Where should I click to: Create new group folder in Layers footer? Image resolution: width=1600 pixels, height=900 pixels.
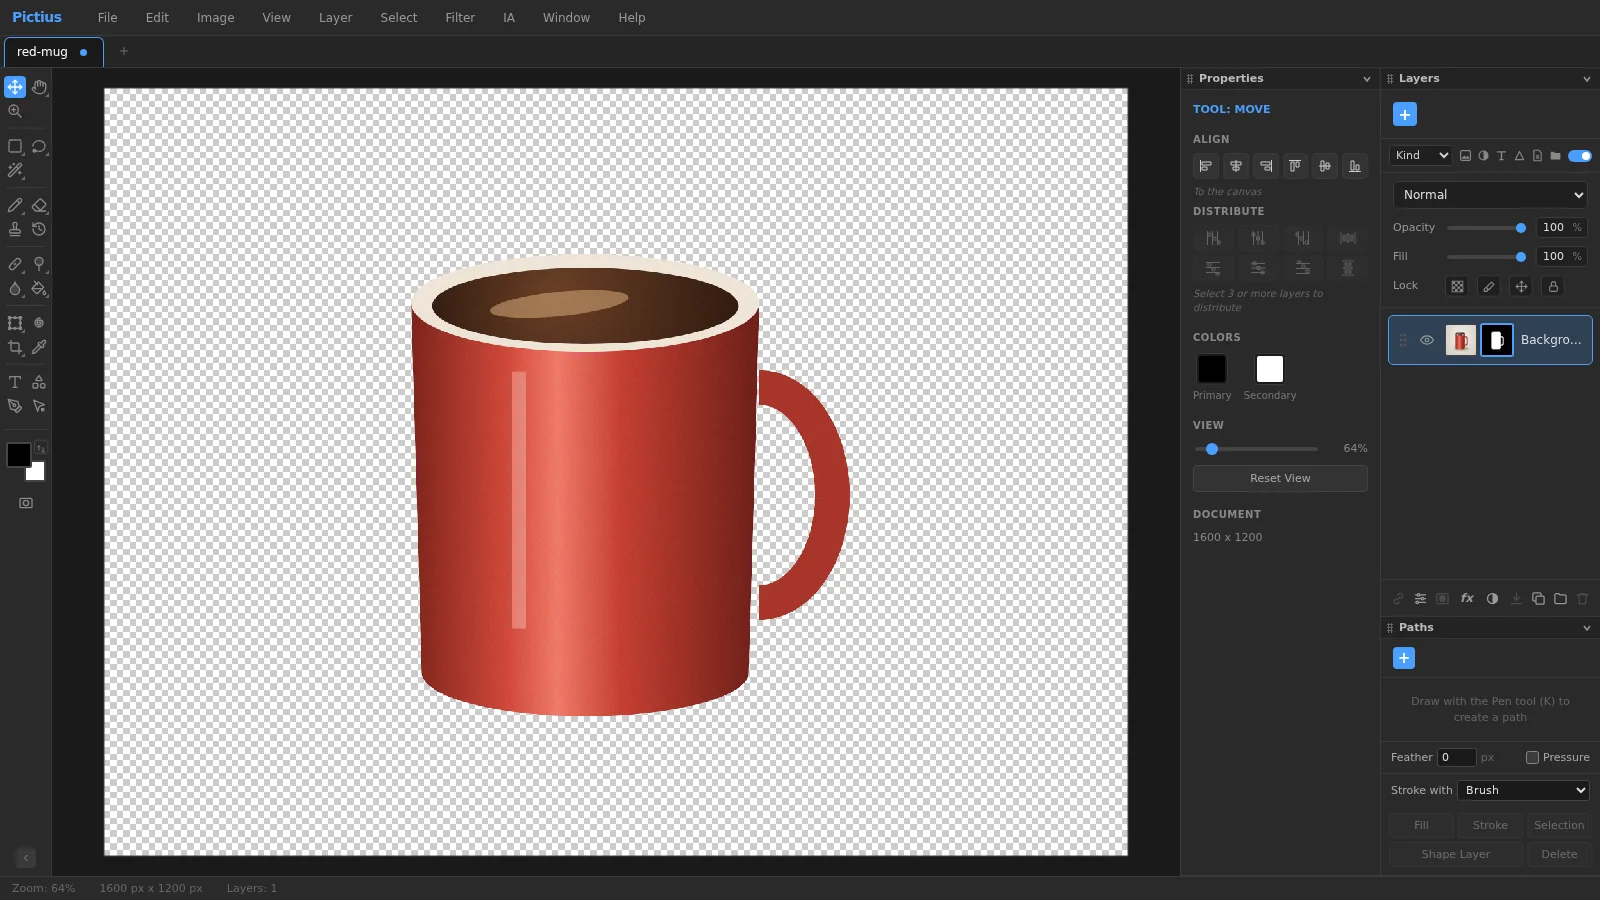tap(1560, 598)
